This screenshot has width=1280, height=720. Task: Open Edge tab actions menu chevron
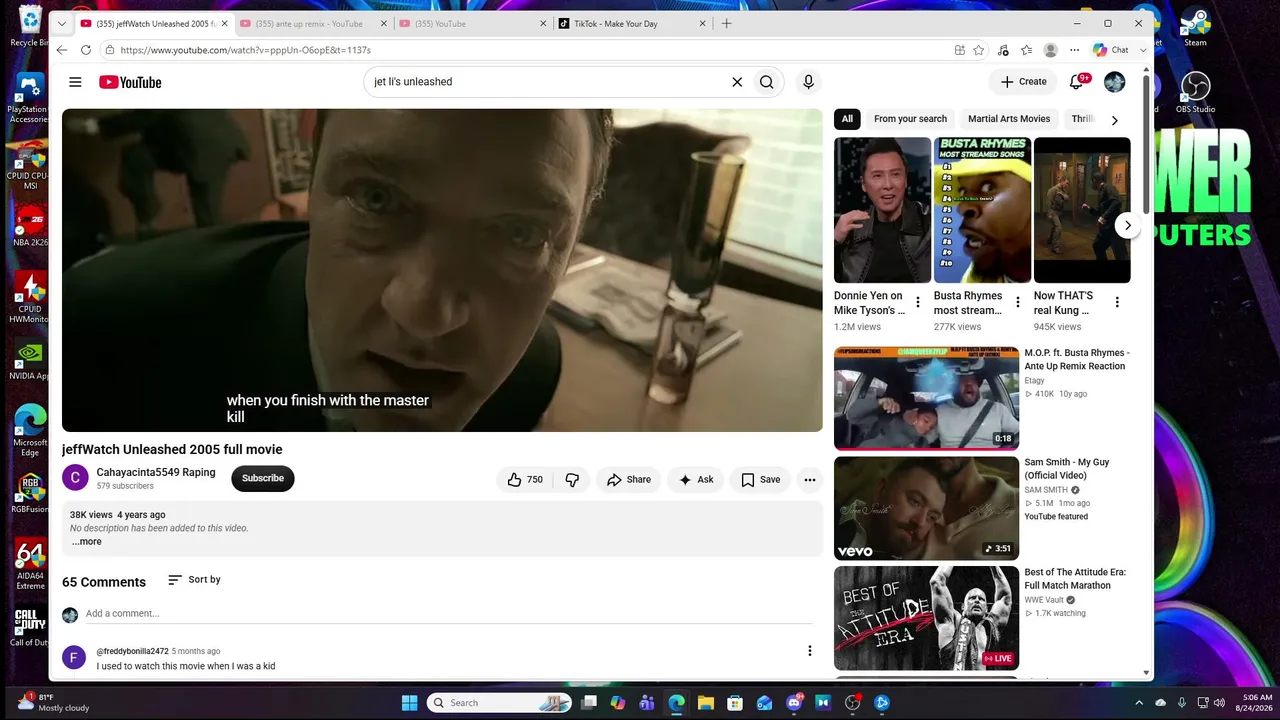61,23
